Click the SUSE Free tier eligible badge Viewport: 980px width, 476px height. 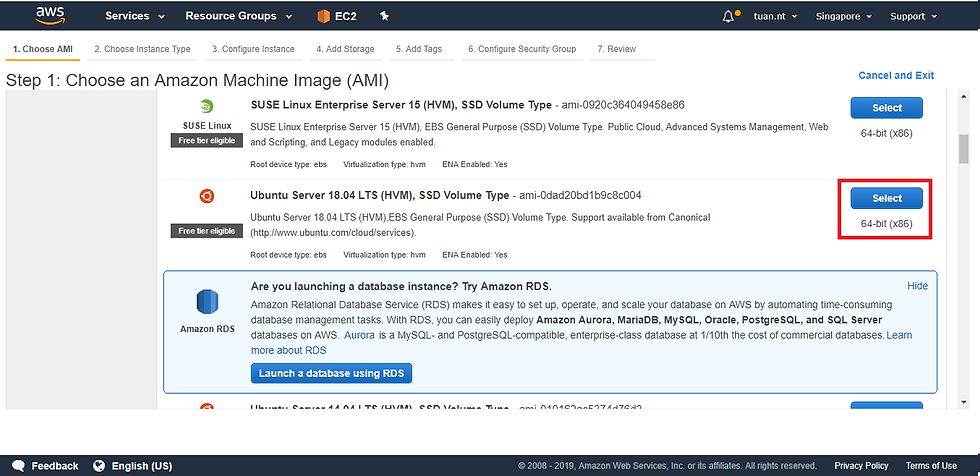click(x=207, y=141)
